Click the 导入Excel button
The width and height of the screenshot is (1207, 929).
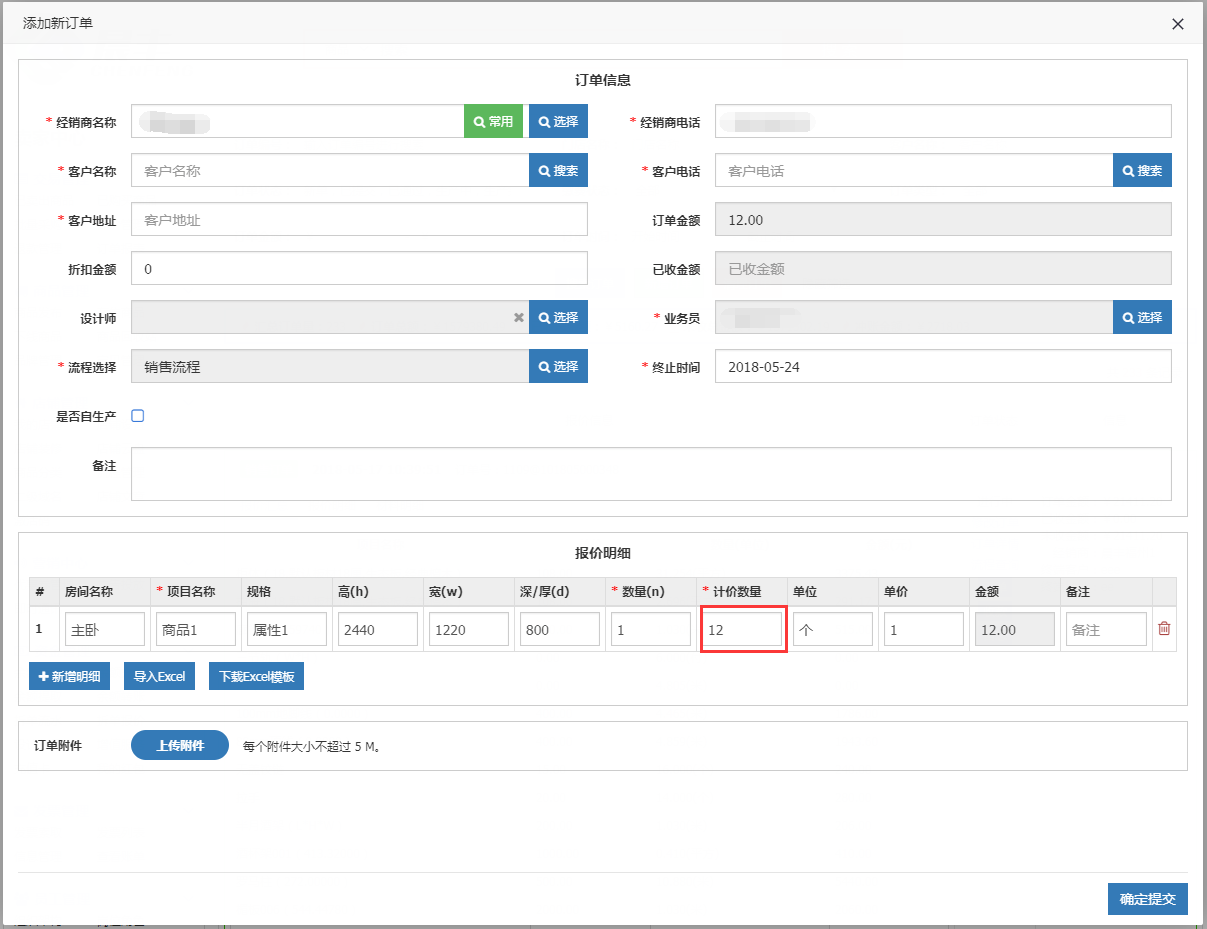click(159, 676)
